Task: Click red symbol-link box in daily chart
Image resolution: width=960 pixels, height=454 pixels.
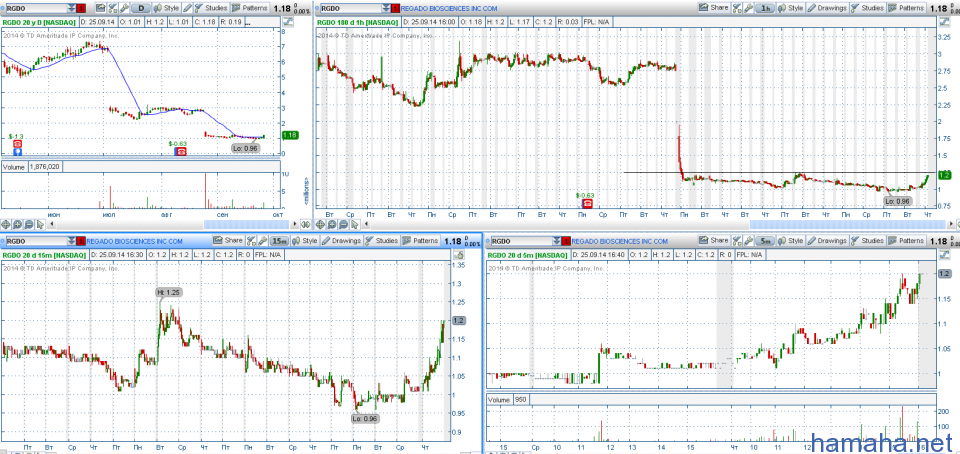Action: (81, 9)
